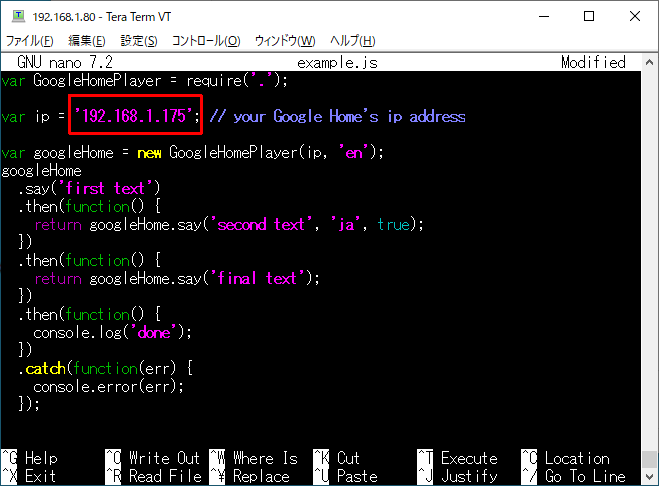
Task: Click the Tera Term title bar icon
Action: [18, 16]
